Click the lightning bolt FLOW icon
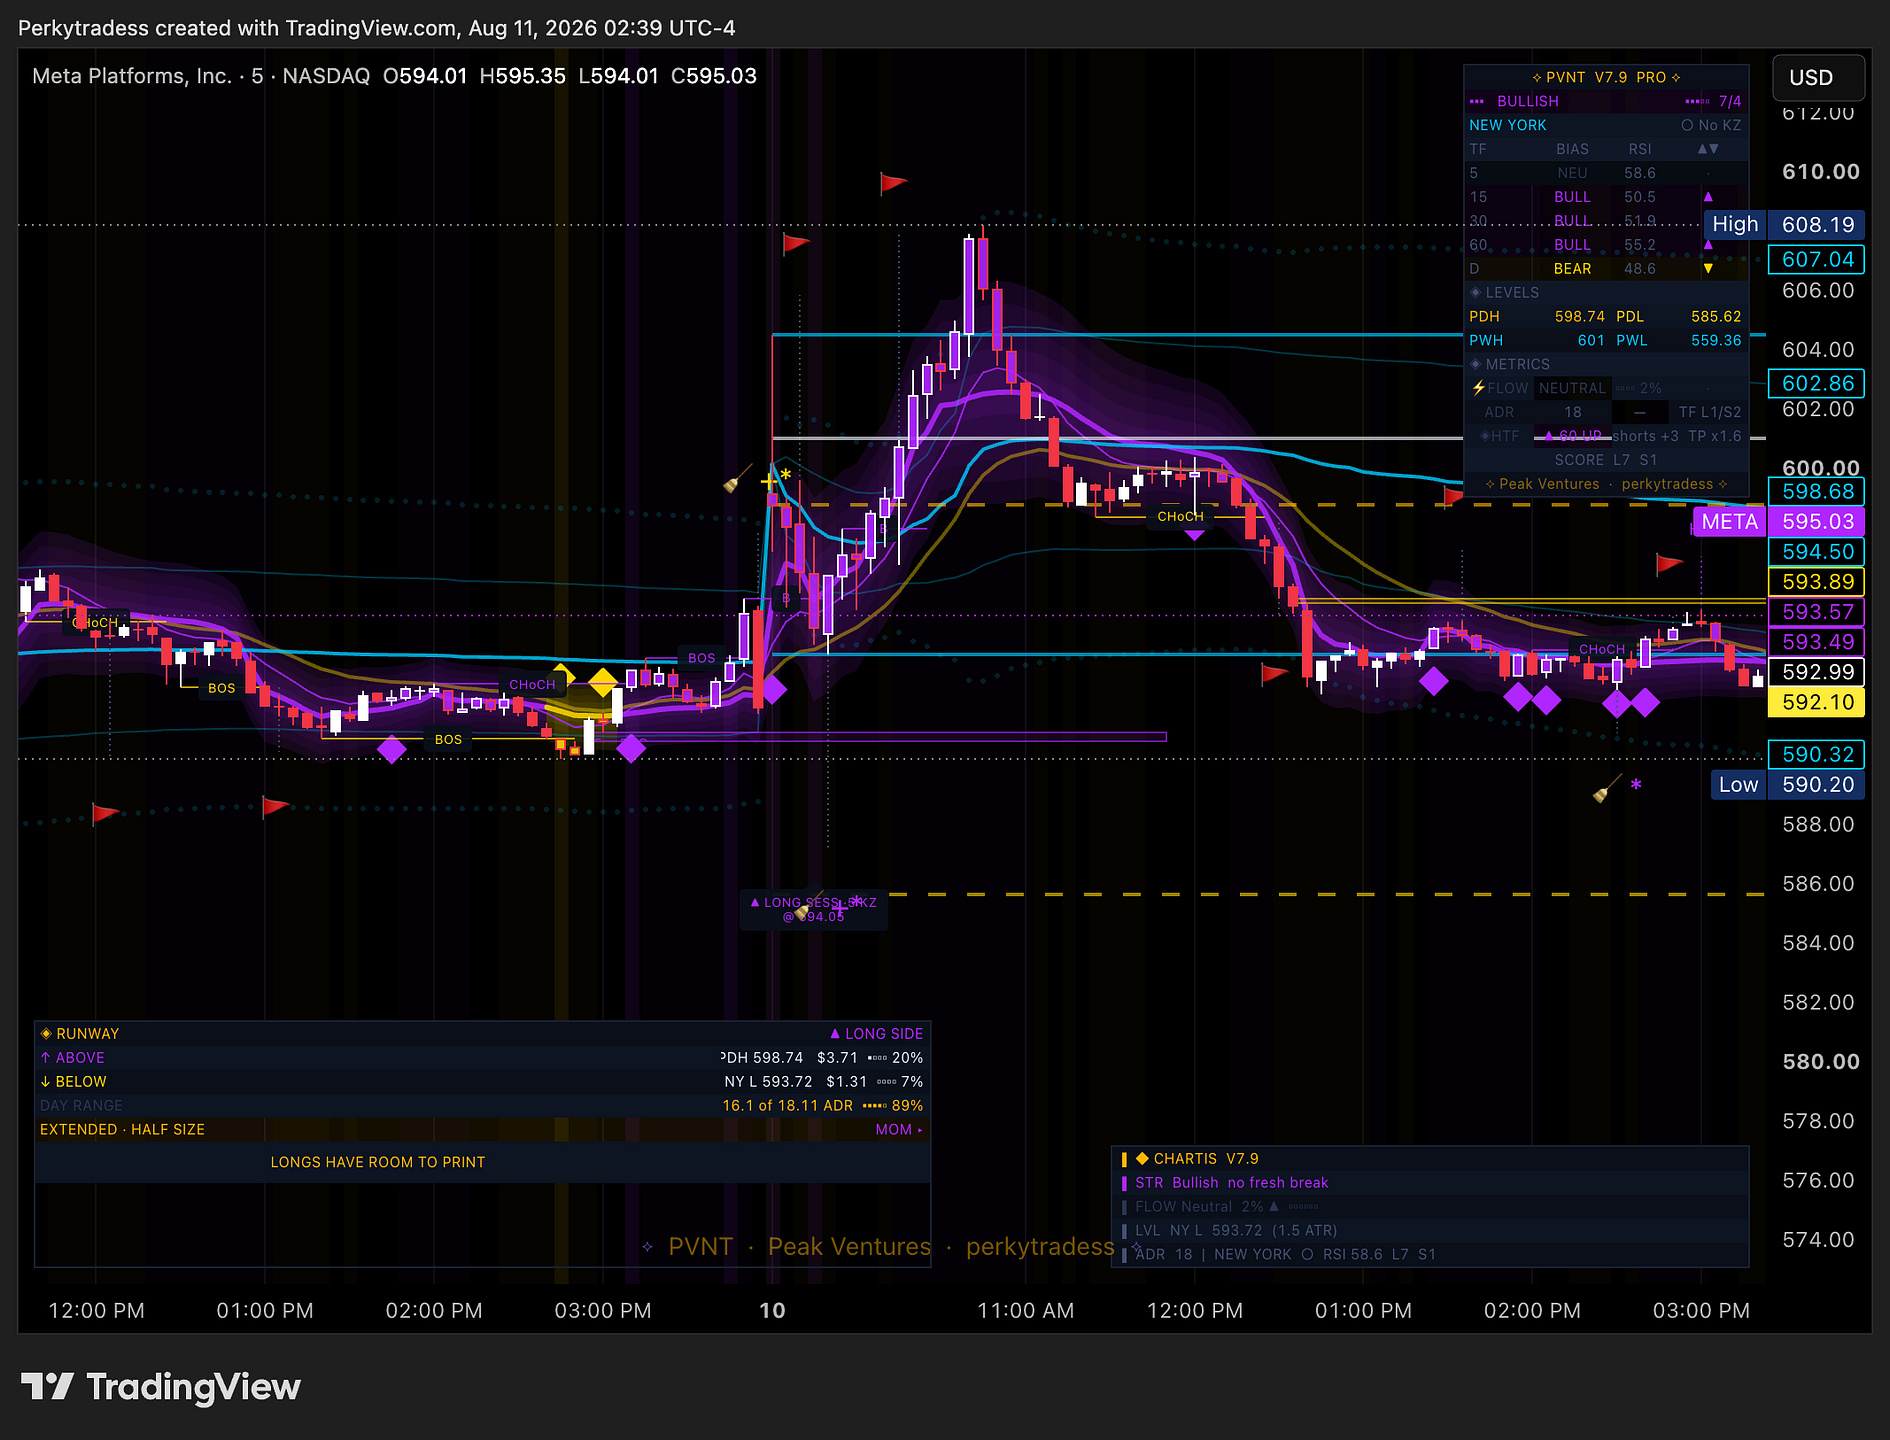Screen dimensions: 1890x1440 1478,388
